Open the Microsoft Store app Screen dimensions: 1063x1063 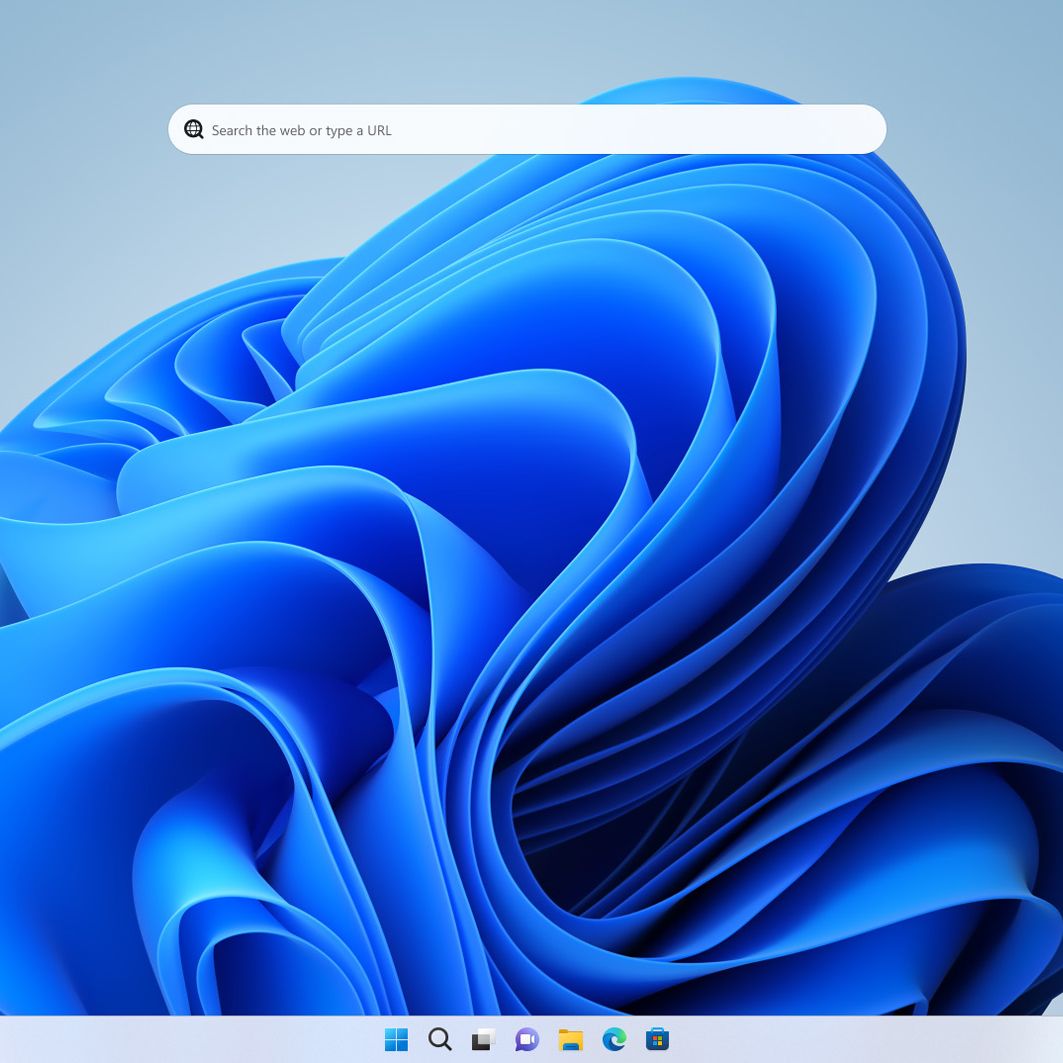coord(657,1039)
